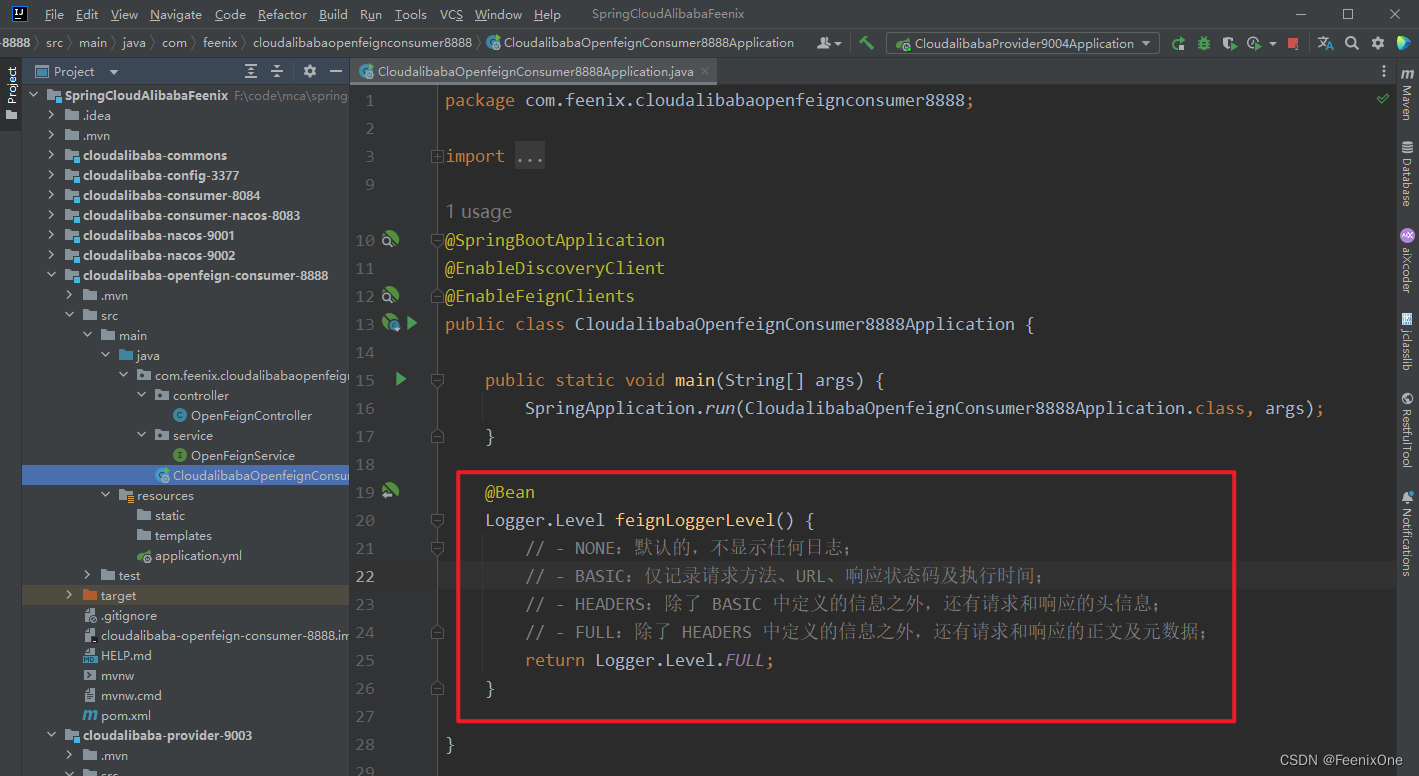Click the run gutter arrow beside main method

(401, 379)
